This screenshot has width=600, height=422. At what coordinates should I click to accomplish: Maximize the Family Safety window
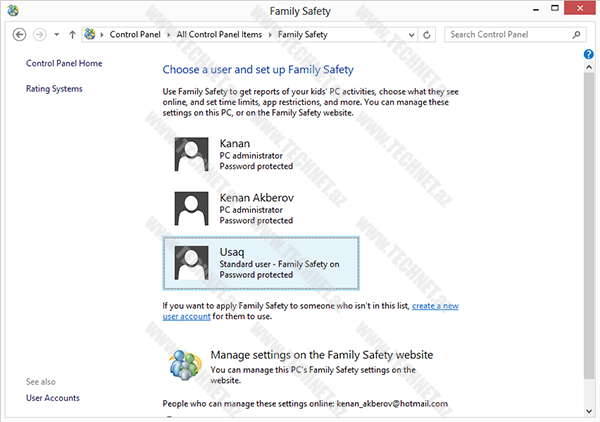tap(555, 8)
